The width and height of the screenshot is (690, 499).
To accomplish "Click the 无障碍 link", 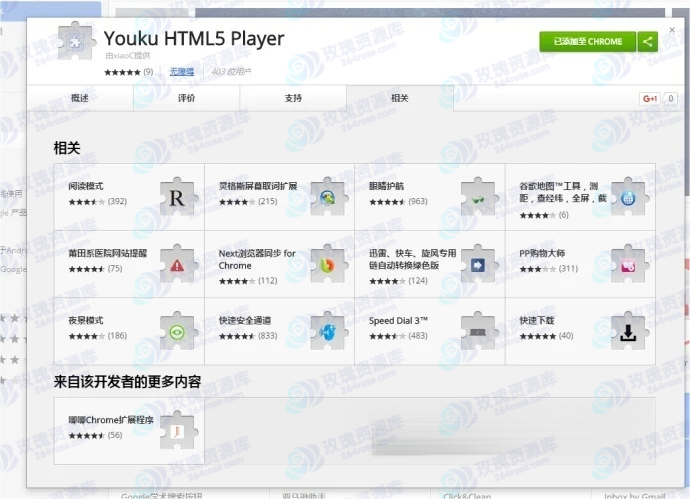I will [x=182, y=72].
